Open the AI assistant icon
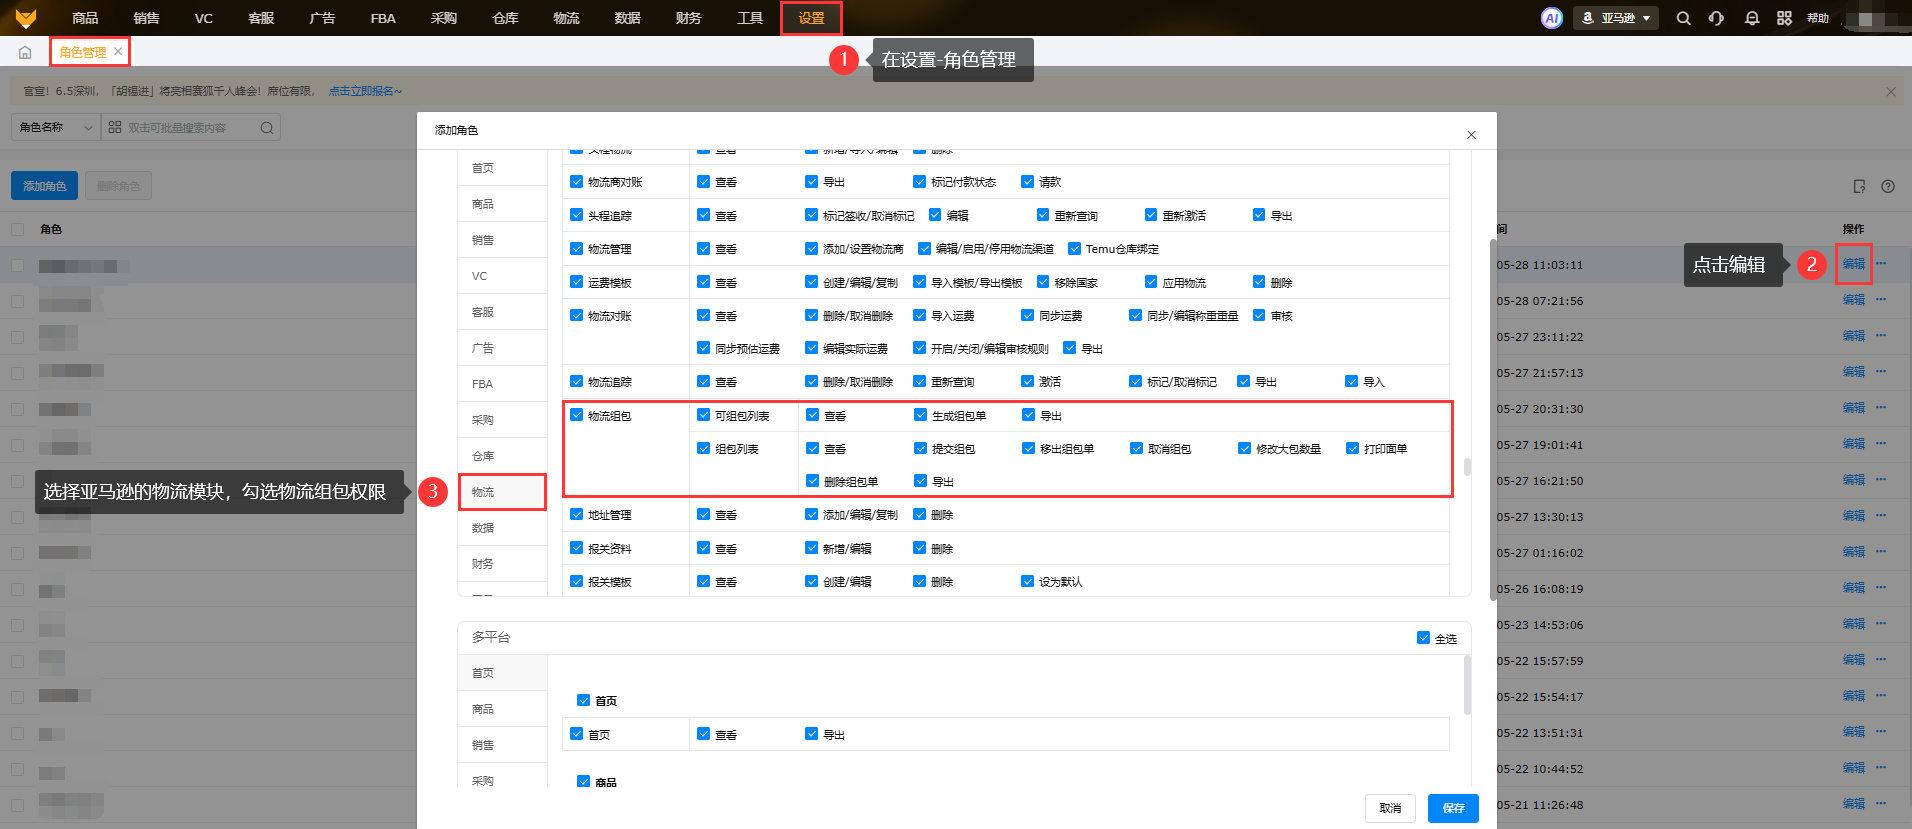The image size is (1912, 829). (x=1551, y=18)
